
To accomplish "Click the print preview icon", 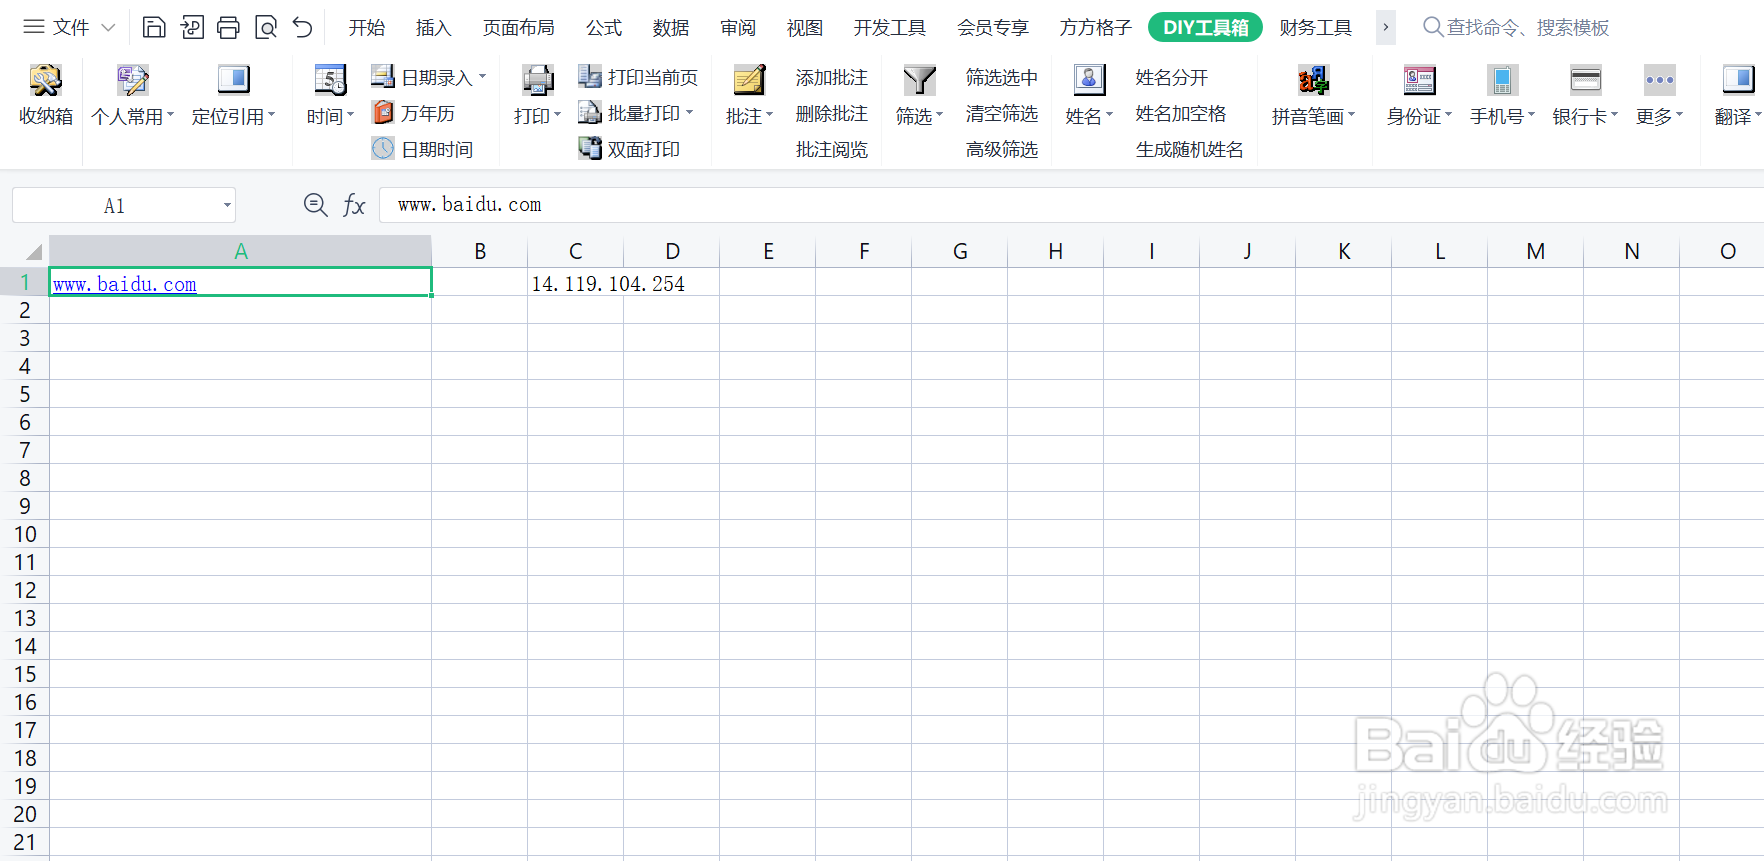I will tap(266, 27).
